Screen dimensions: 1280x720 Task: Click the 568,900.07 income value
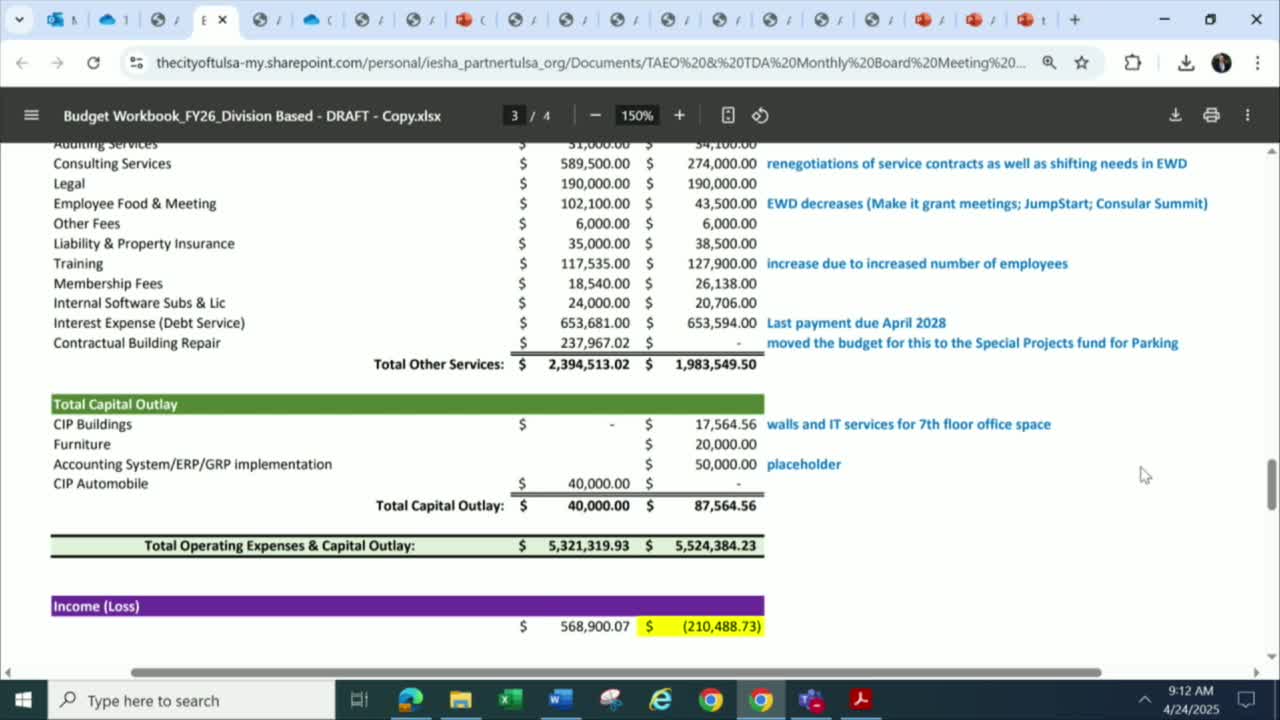coord(595,626)
